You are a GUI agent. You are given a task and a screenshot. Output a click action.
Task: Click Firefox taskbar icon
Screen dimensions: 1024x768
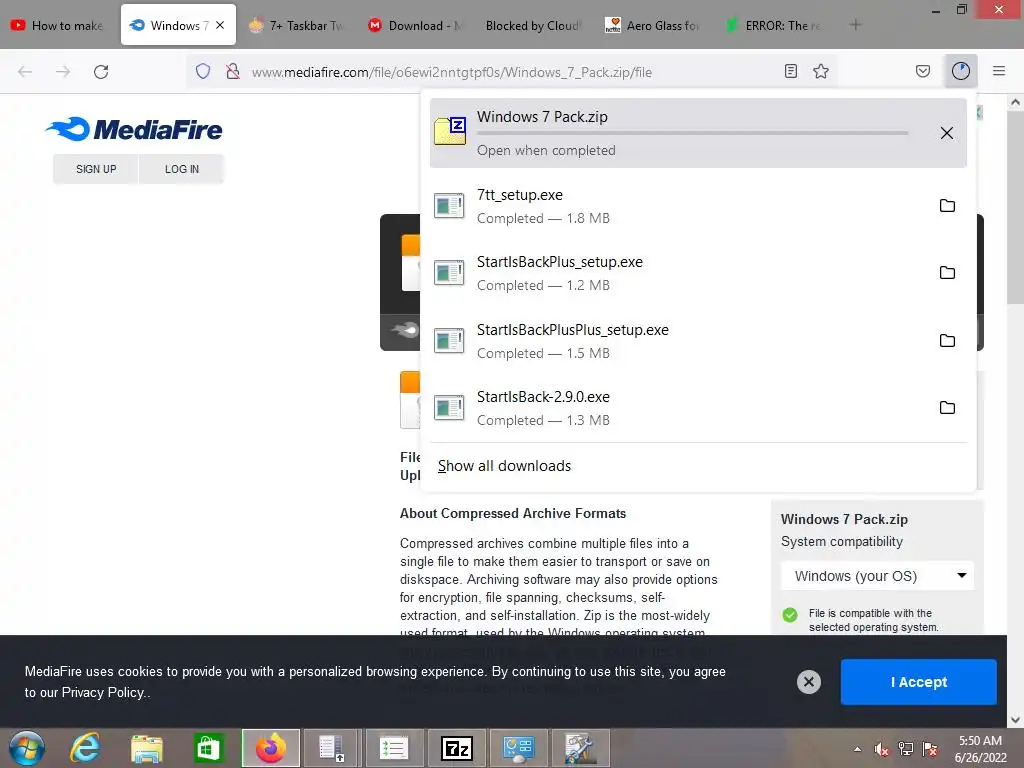click(271, 748)
